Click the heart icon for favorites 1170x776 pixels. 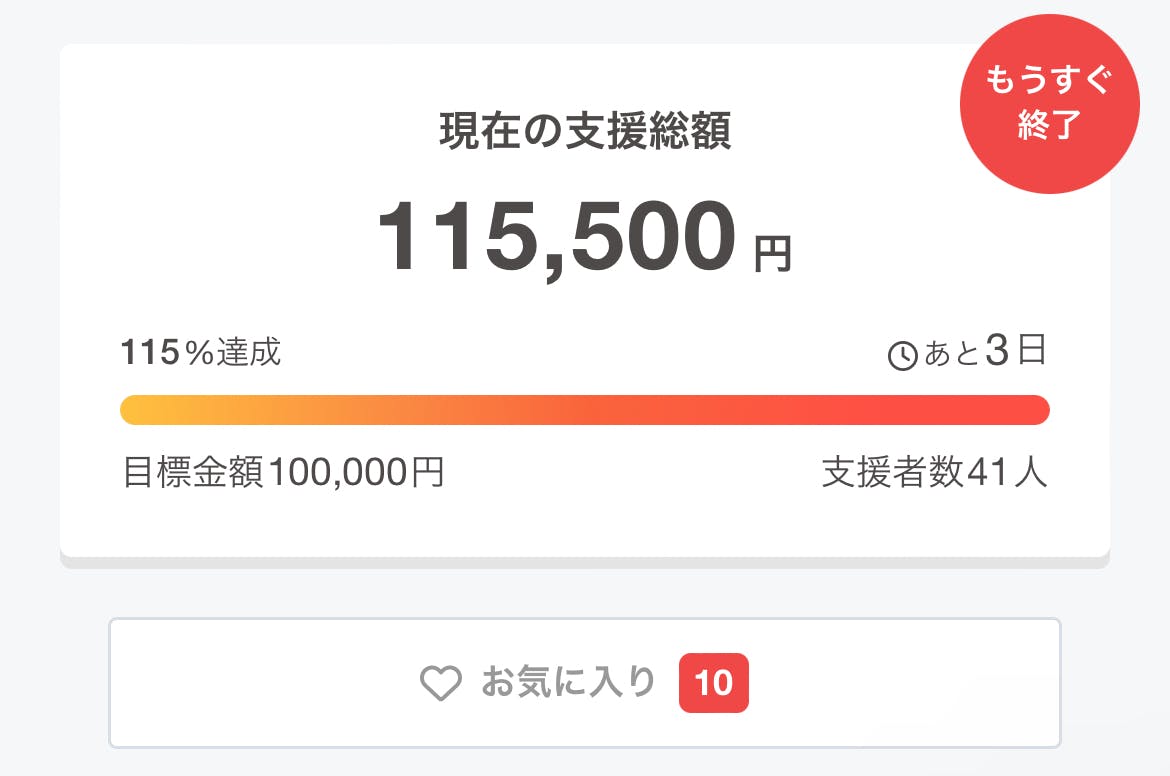pyautogui.click(x=440, y=684)
